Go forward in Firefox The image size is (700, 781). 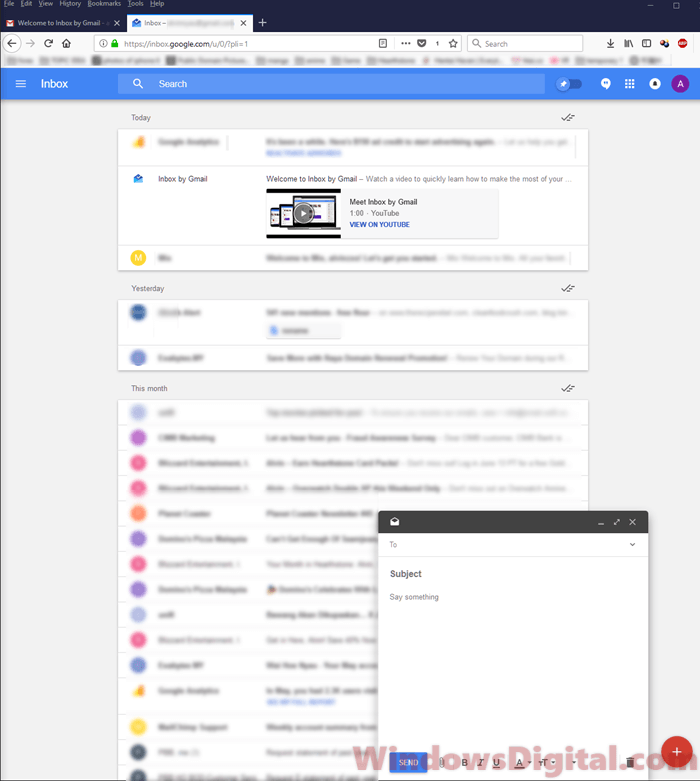point(30,43)
